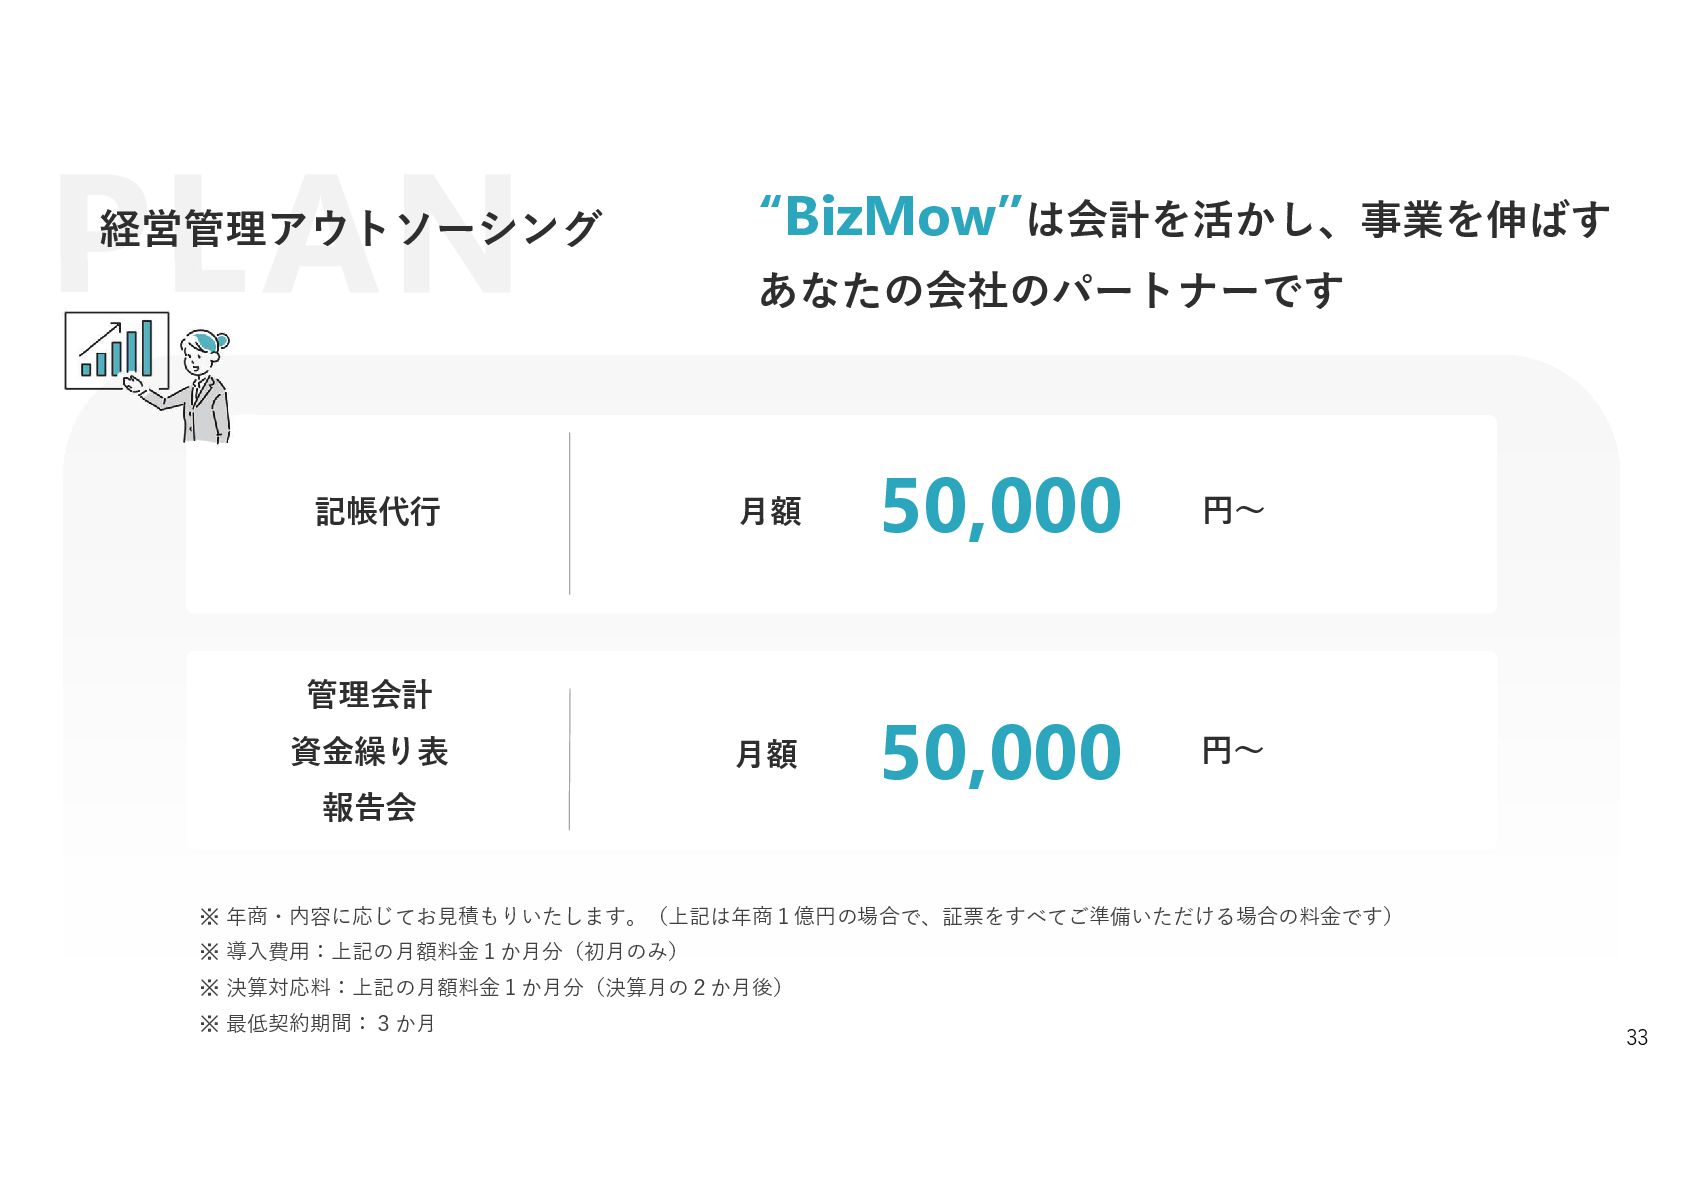The width and height of the screenshot is (1684, 1191).
Task: Click 円〜 unit in the first plan row
Action: coord(1233,511)
